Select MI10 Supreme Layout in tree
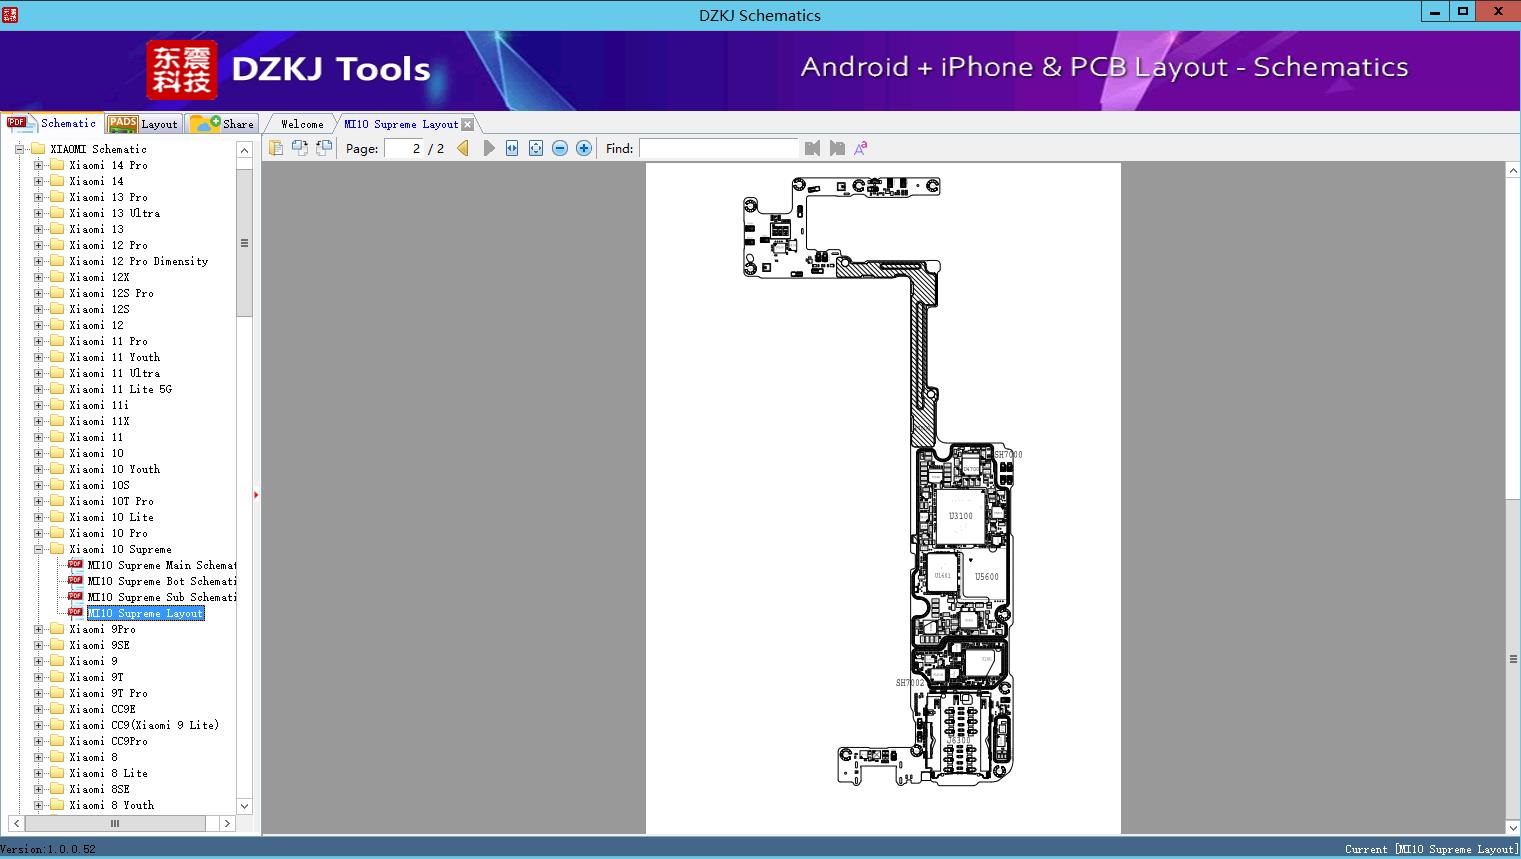The height and width of the screenshot is (859, 1521). click(145, 613)
